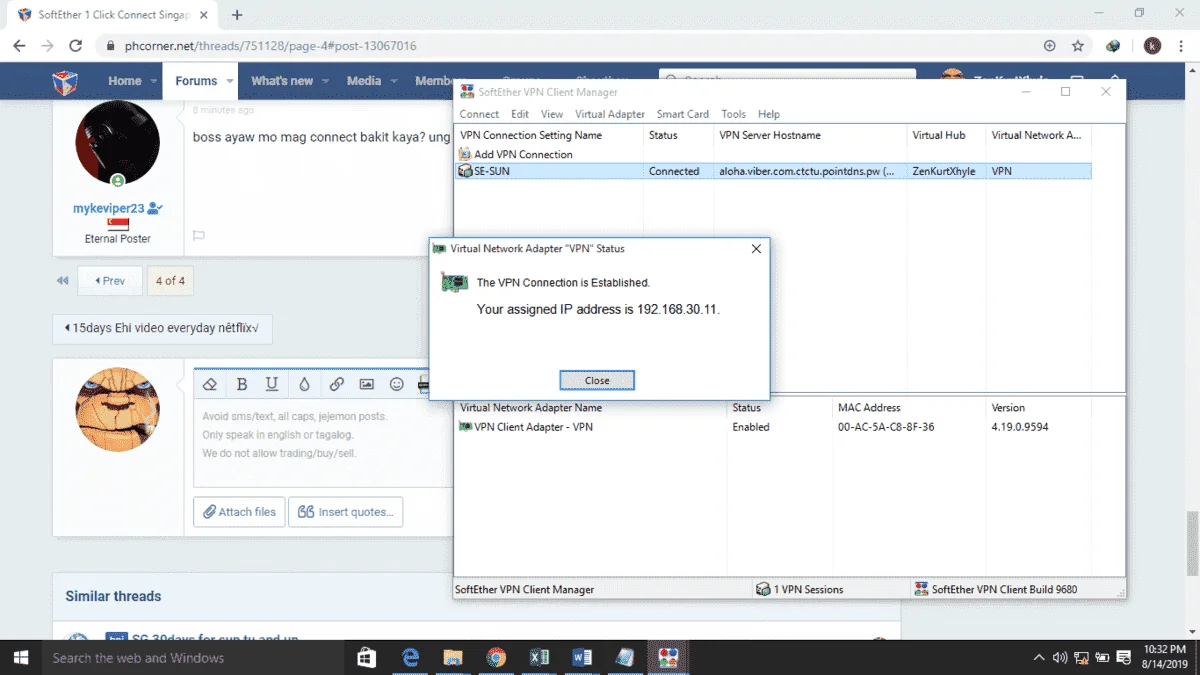The height and width of the screenshot is (675, 1200).
Task: Open the 15days Ehi video everyday thread link
Action: [162, 327]
